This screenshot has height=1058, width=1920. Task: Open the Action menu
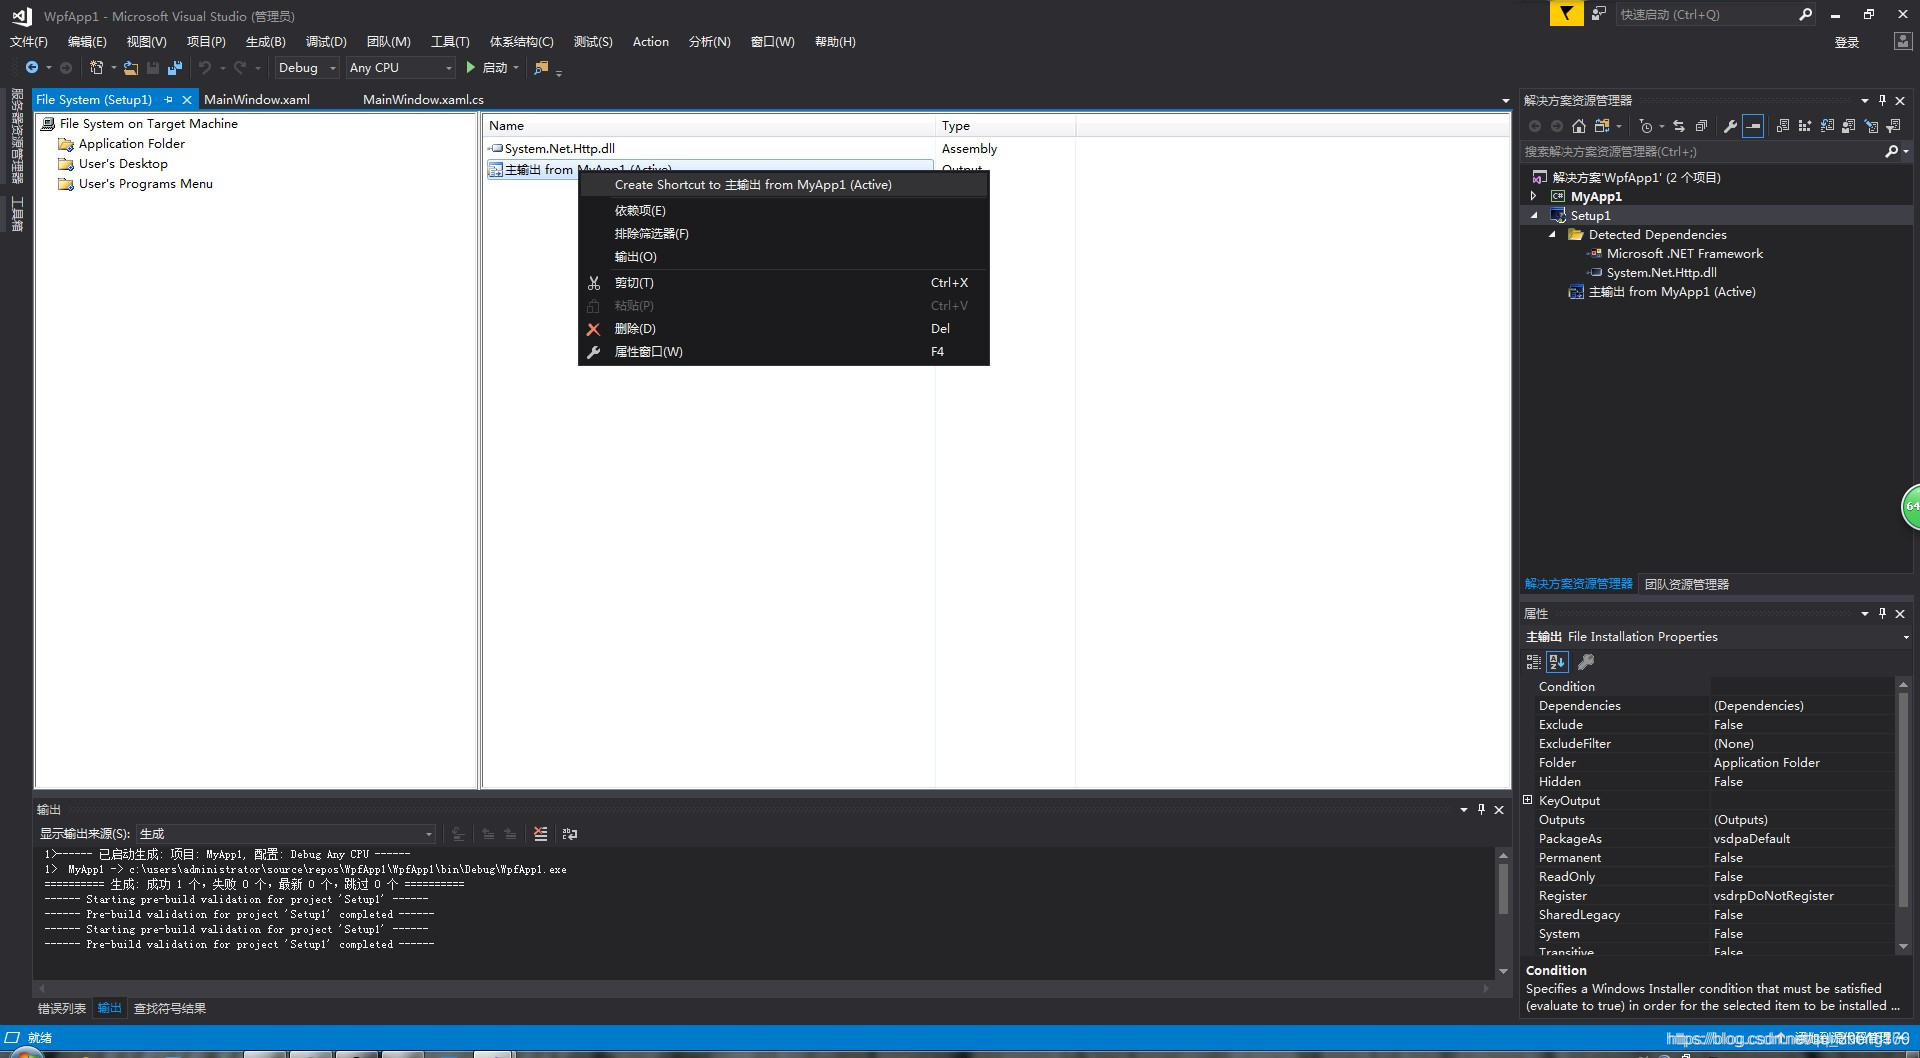[651, 42]
